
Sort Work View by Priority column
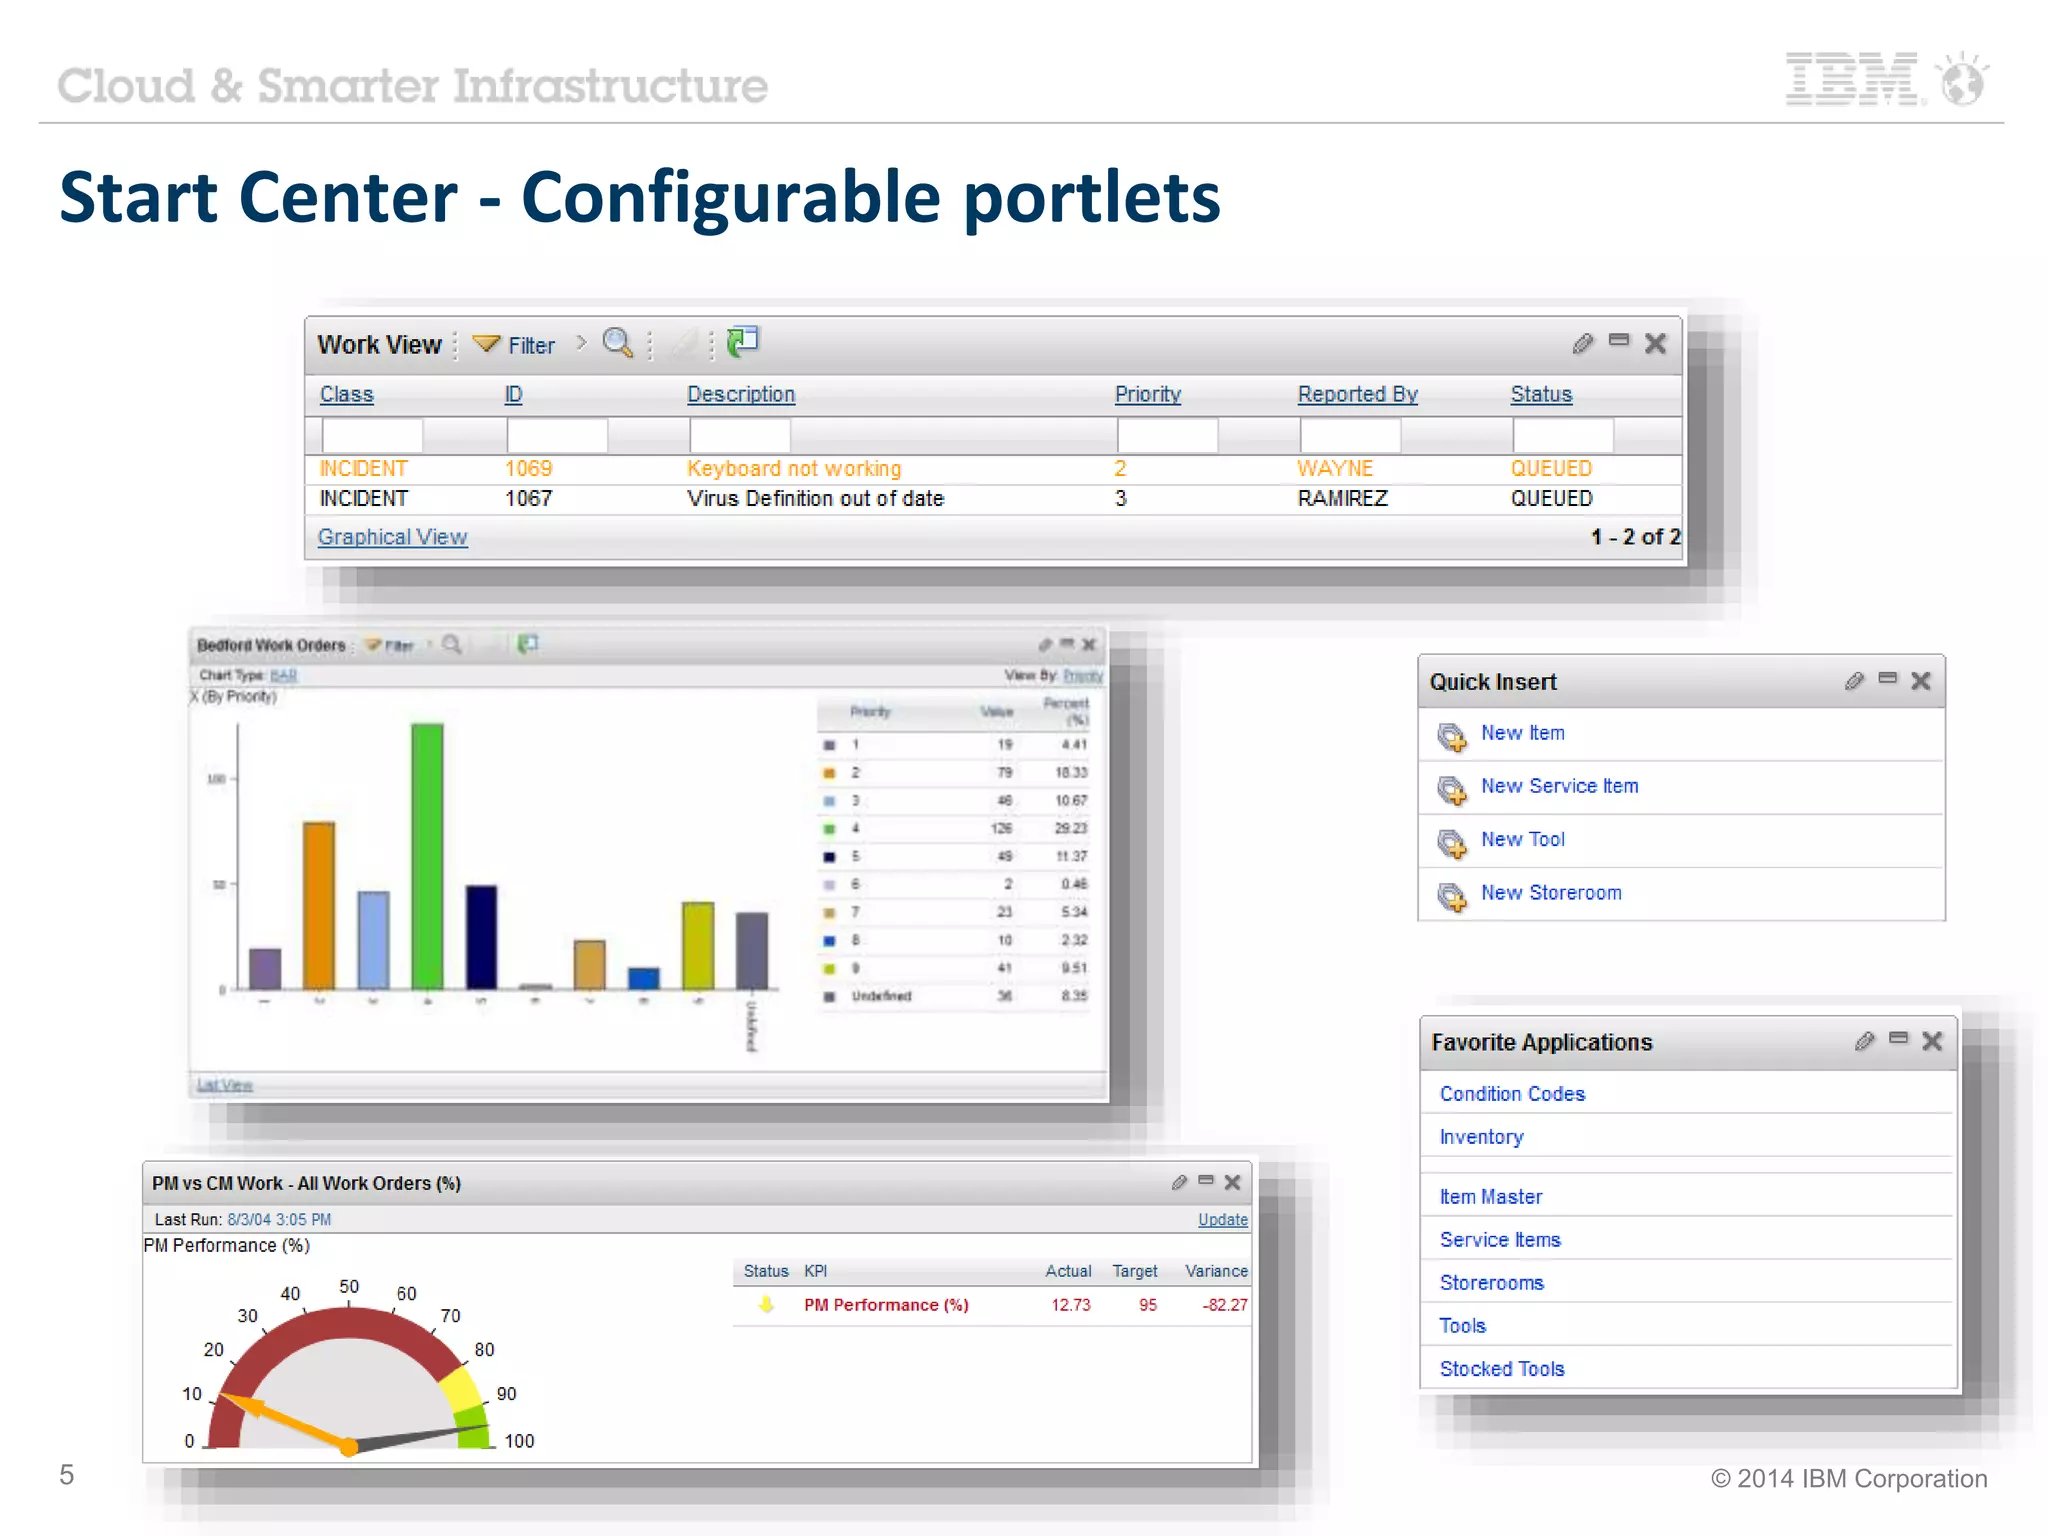(1147, 394)
